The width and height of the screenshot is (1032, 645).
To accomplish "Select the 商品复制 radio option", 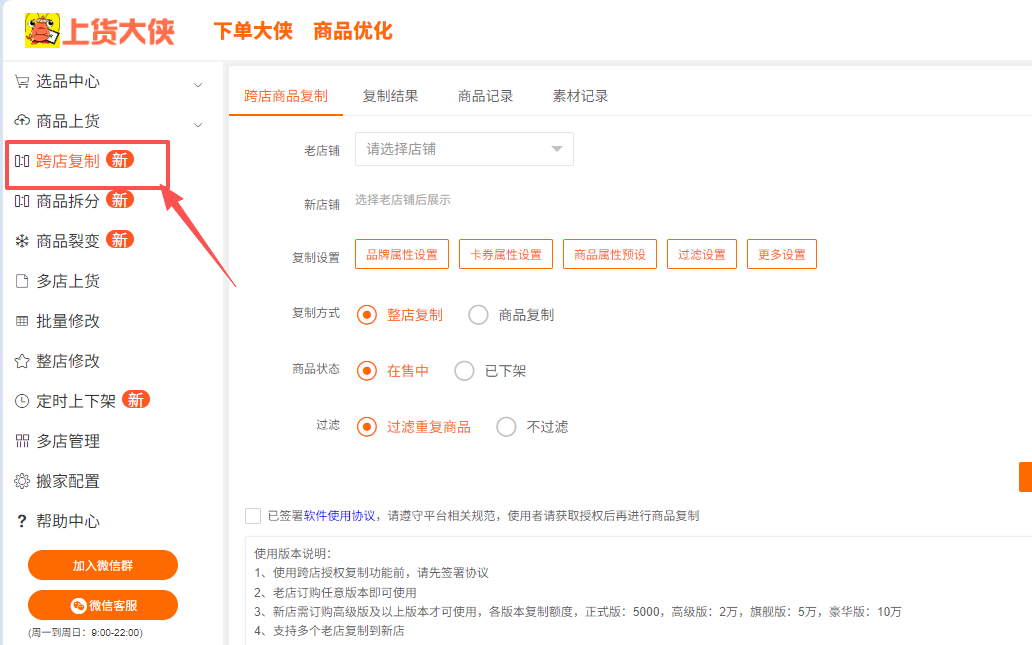I will [x=478, y=315].
